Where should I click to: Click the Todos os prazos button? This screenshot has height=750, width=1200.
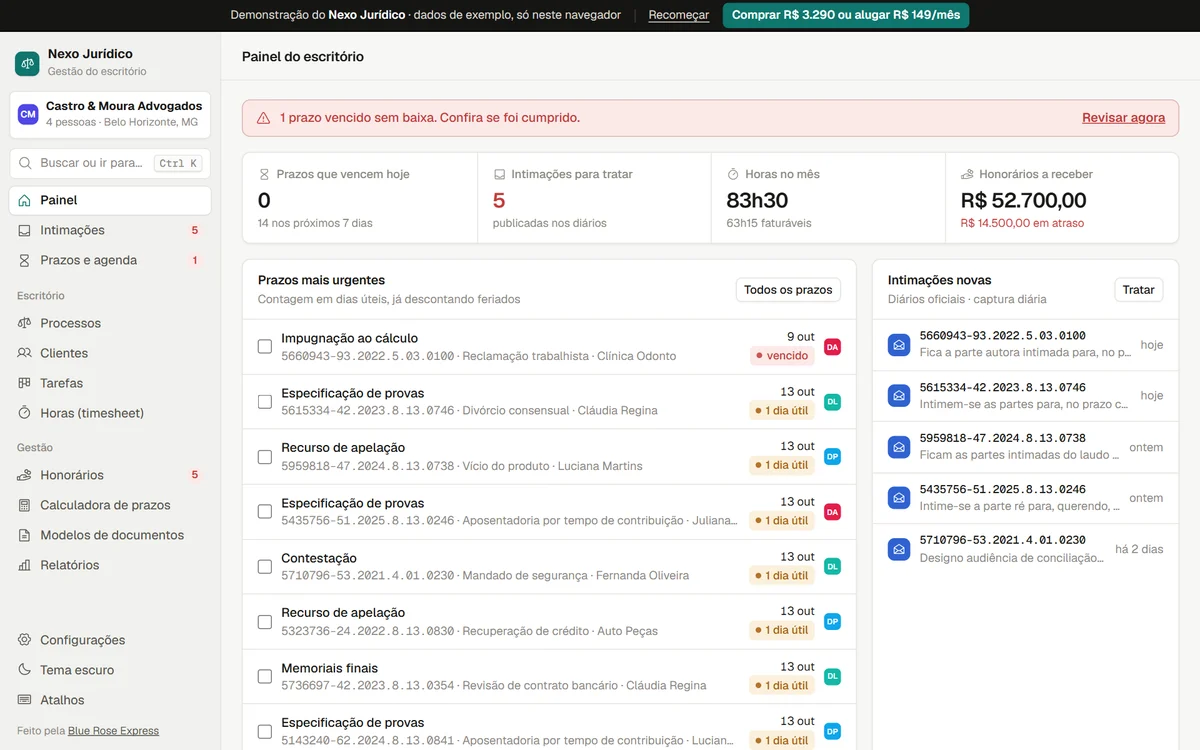[x=788, y=290]
